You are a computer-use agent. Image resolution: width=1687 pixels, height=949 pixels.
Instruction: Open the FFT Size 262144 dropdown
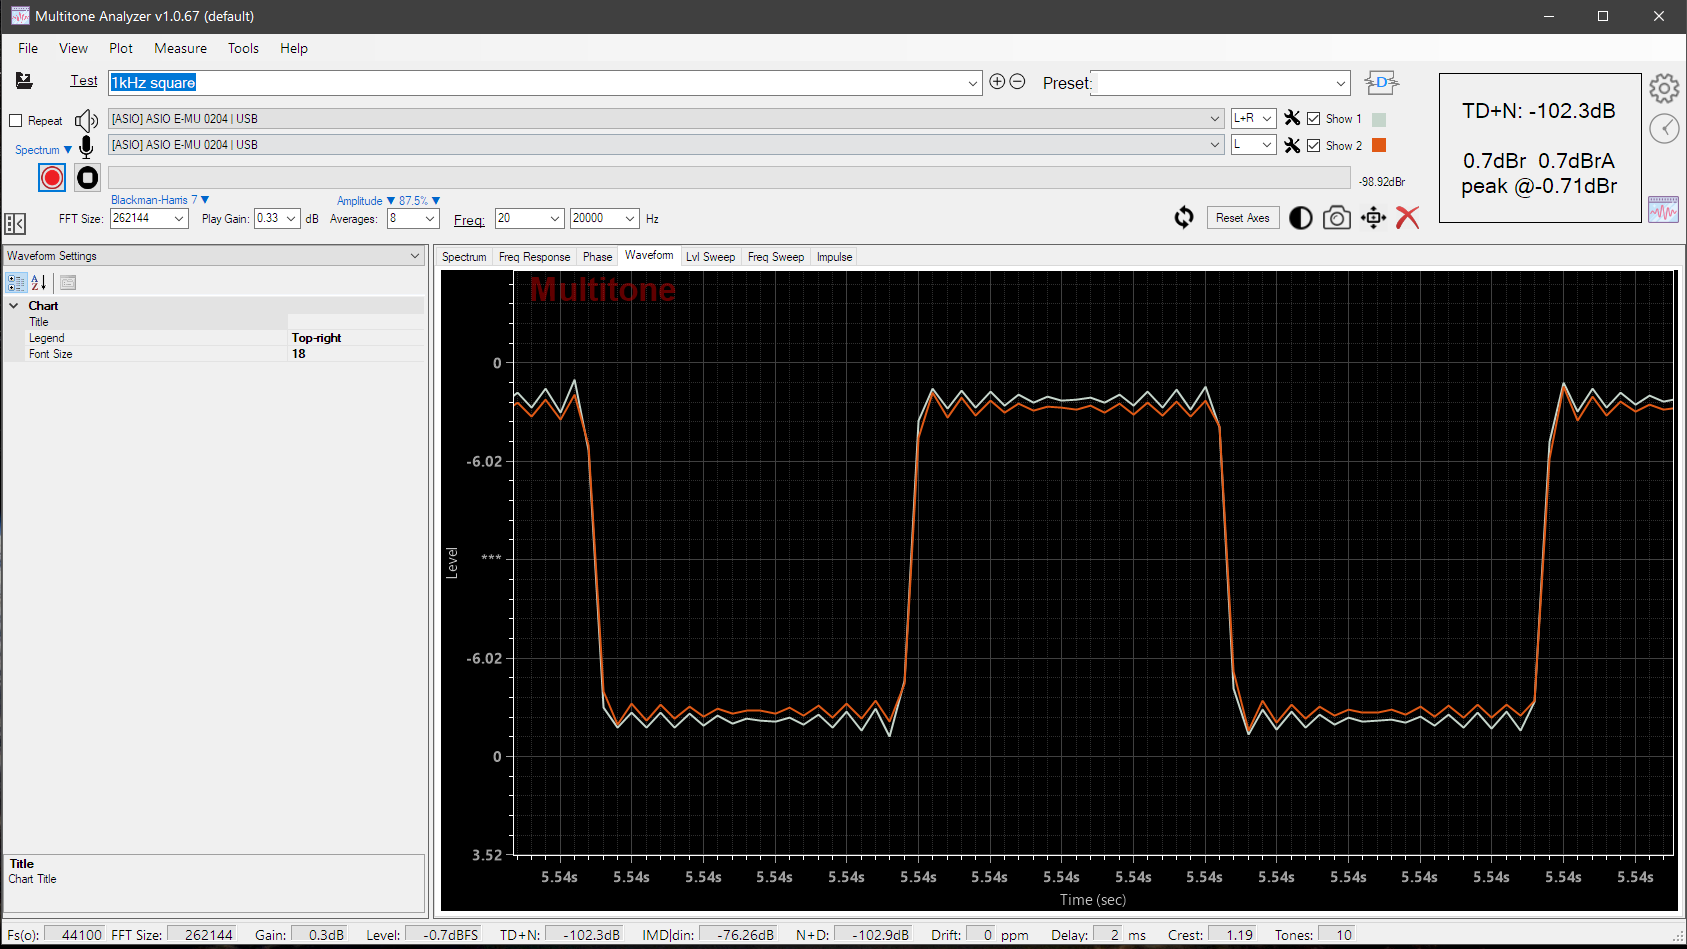point(179,218)
